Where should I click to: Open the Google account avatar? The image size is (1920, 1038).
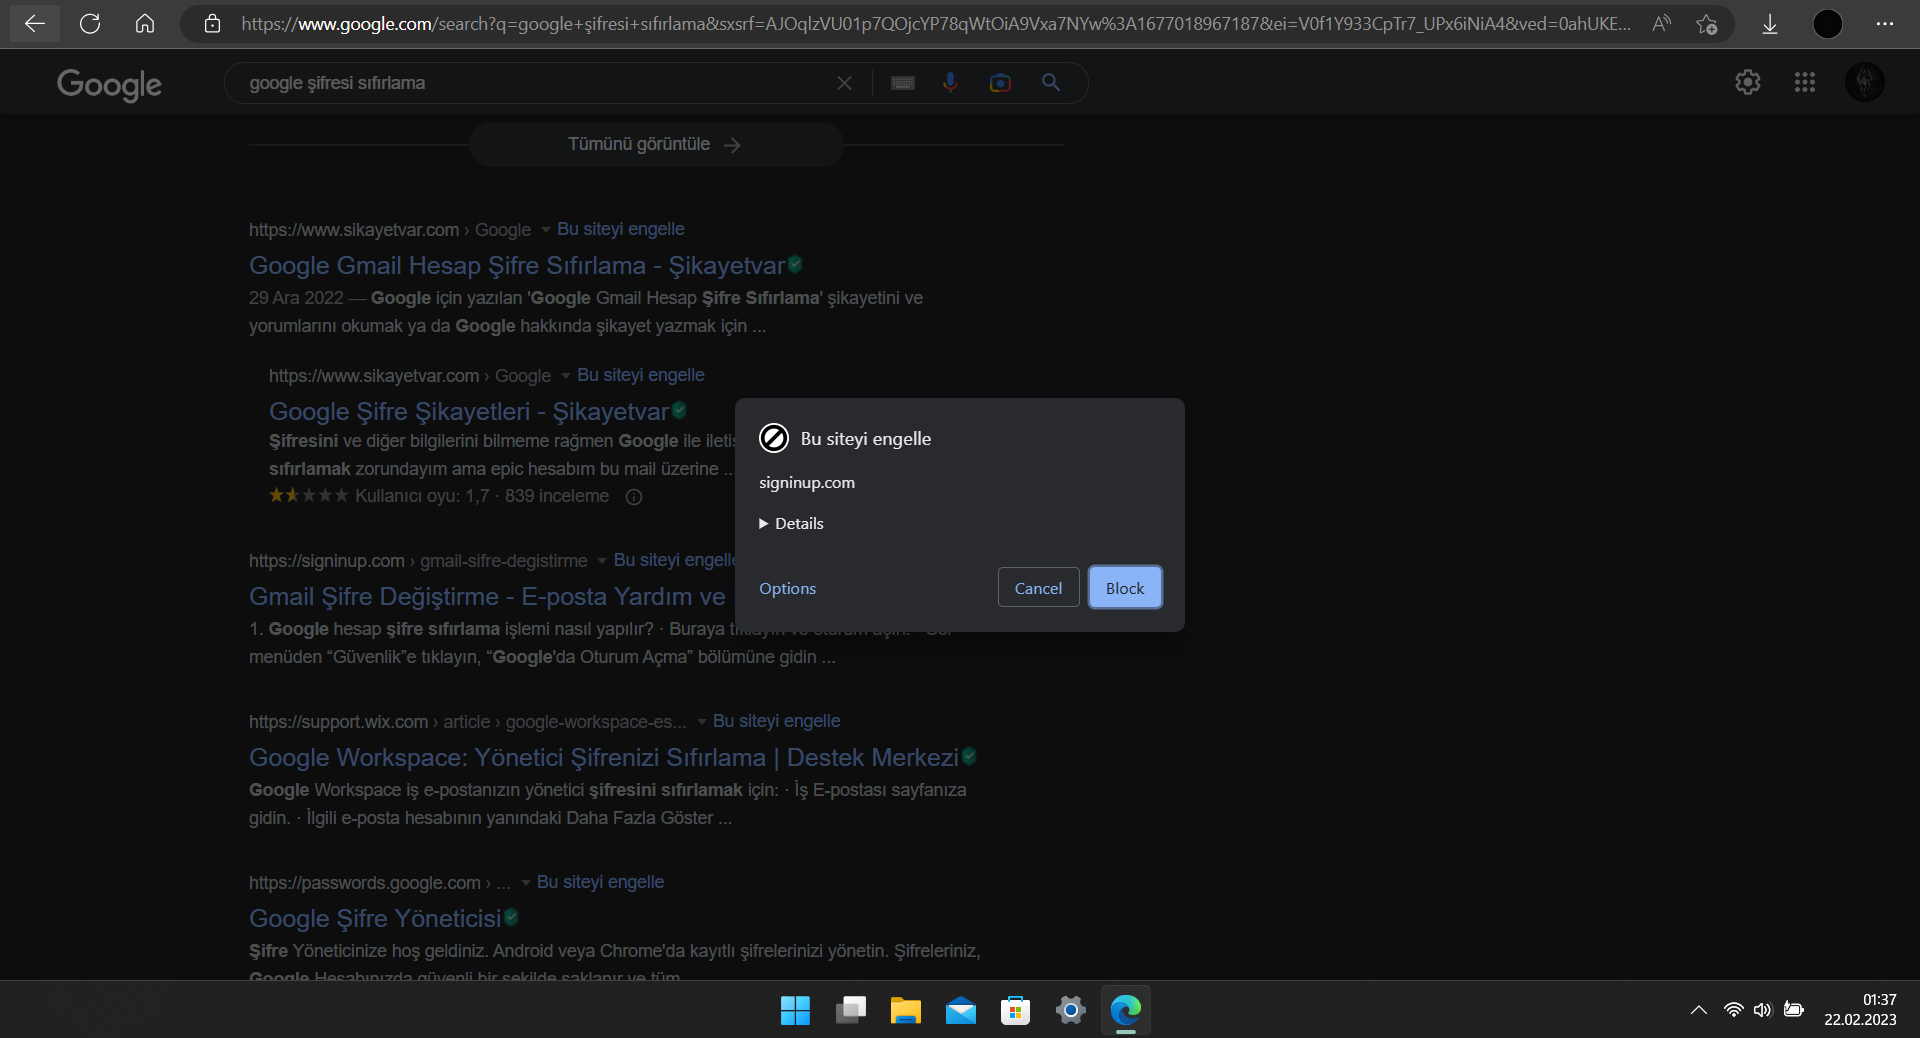point(1865,82)
